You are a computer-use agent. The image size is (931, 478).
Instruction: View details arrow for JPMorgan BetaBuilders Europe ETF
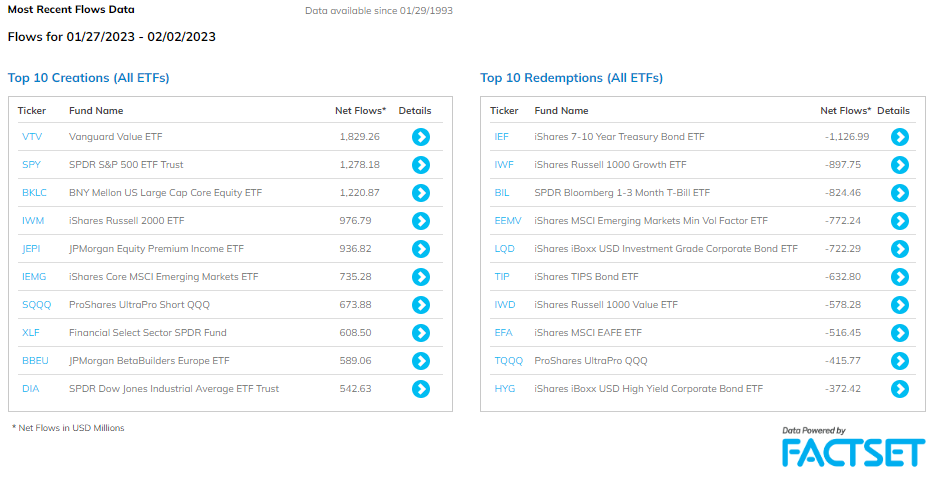(x=421, y=361)
